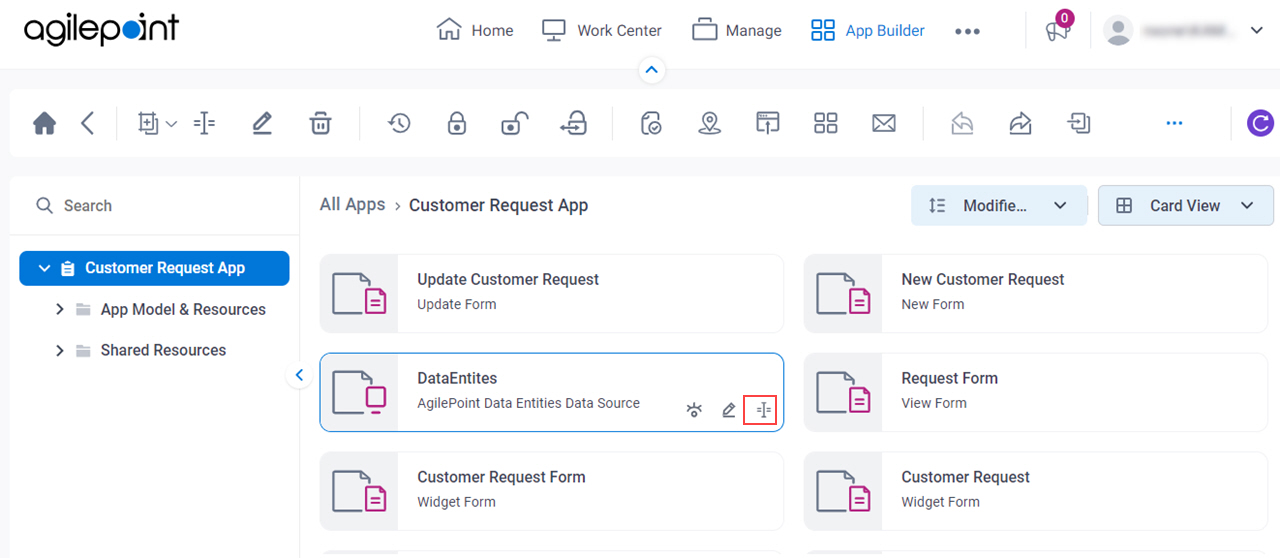Click the four-squares grid toolbar icon
The width and height of the screenshot is (1280, 558).
(x=825, y=123)
